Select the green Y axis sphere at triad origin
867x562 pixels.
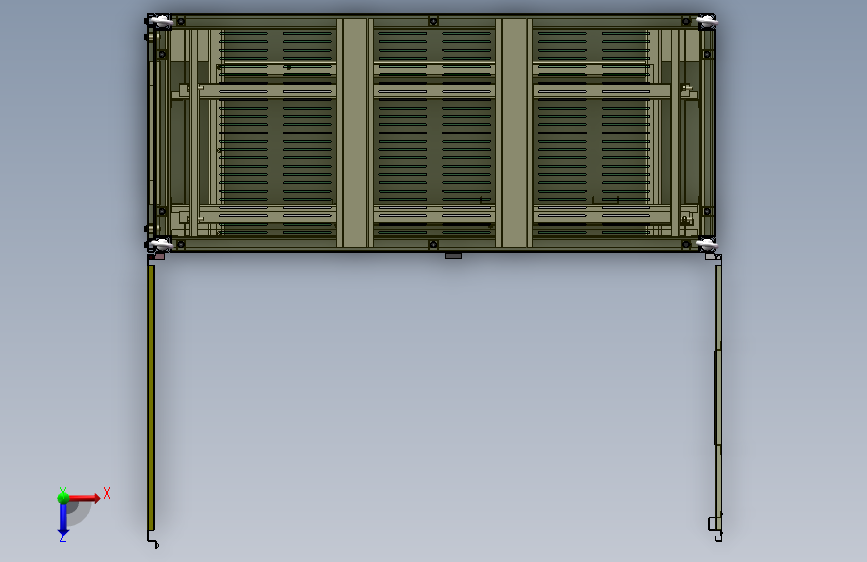[63, 498]
